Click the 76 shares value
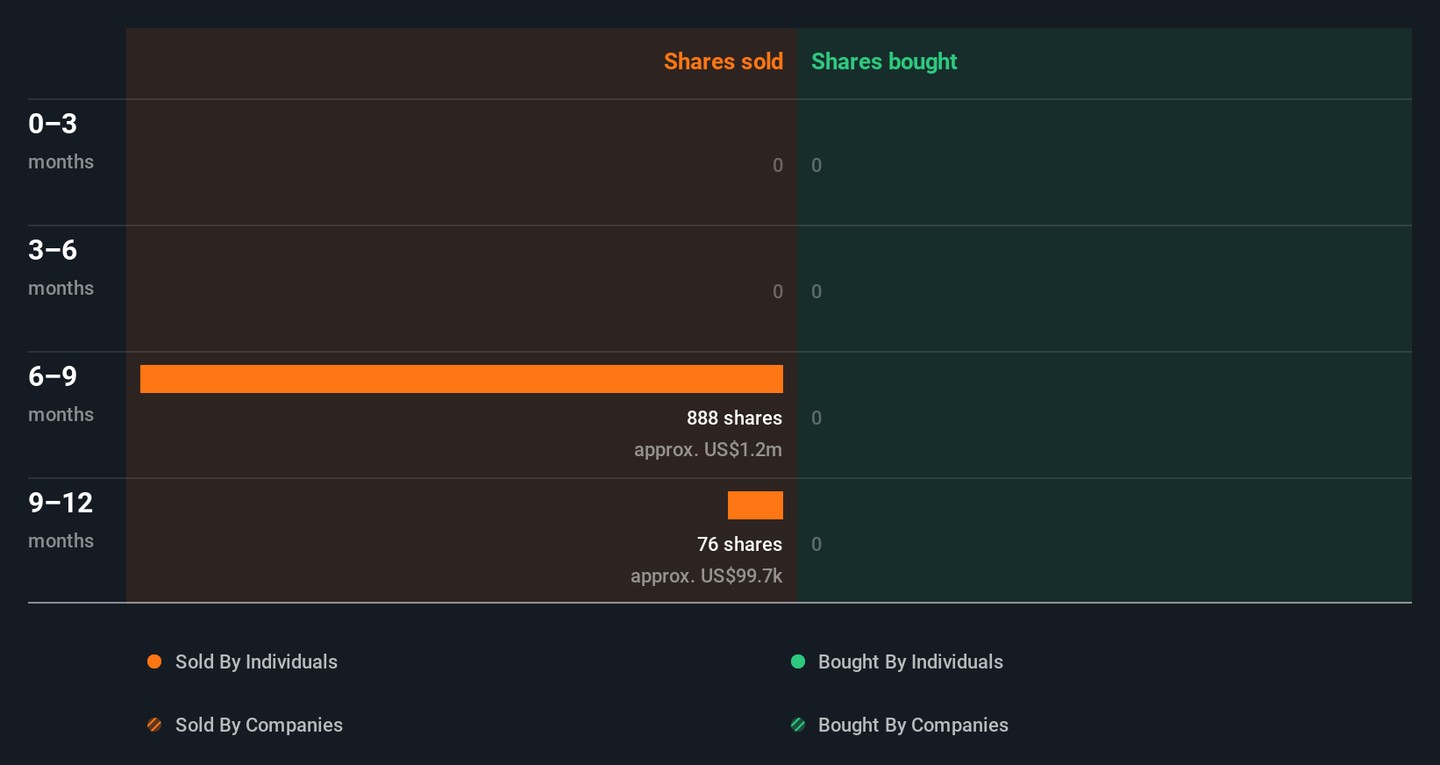Image resolution: width=1440 pixels, height=765 pixels. 739,544
